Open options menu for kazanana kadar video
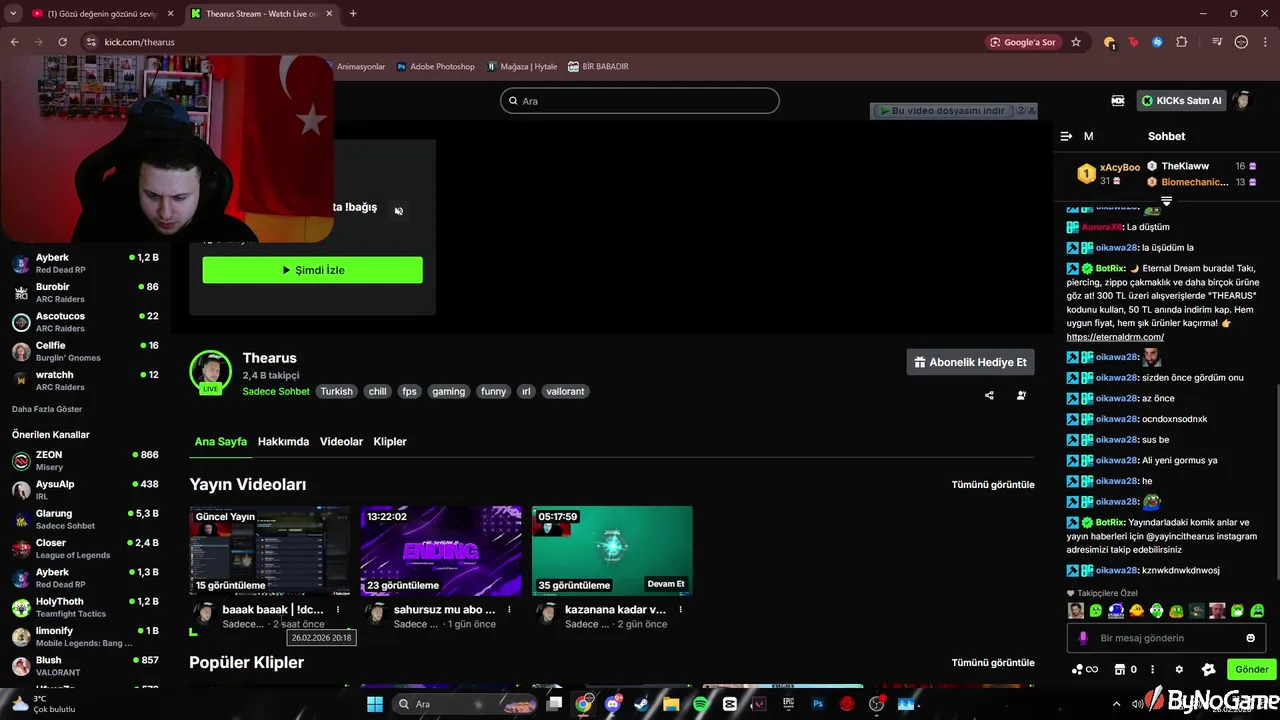This screenshot has width=1280, height=720. click(x=680, y=609)
